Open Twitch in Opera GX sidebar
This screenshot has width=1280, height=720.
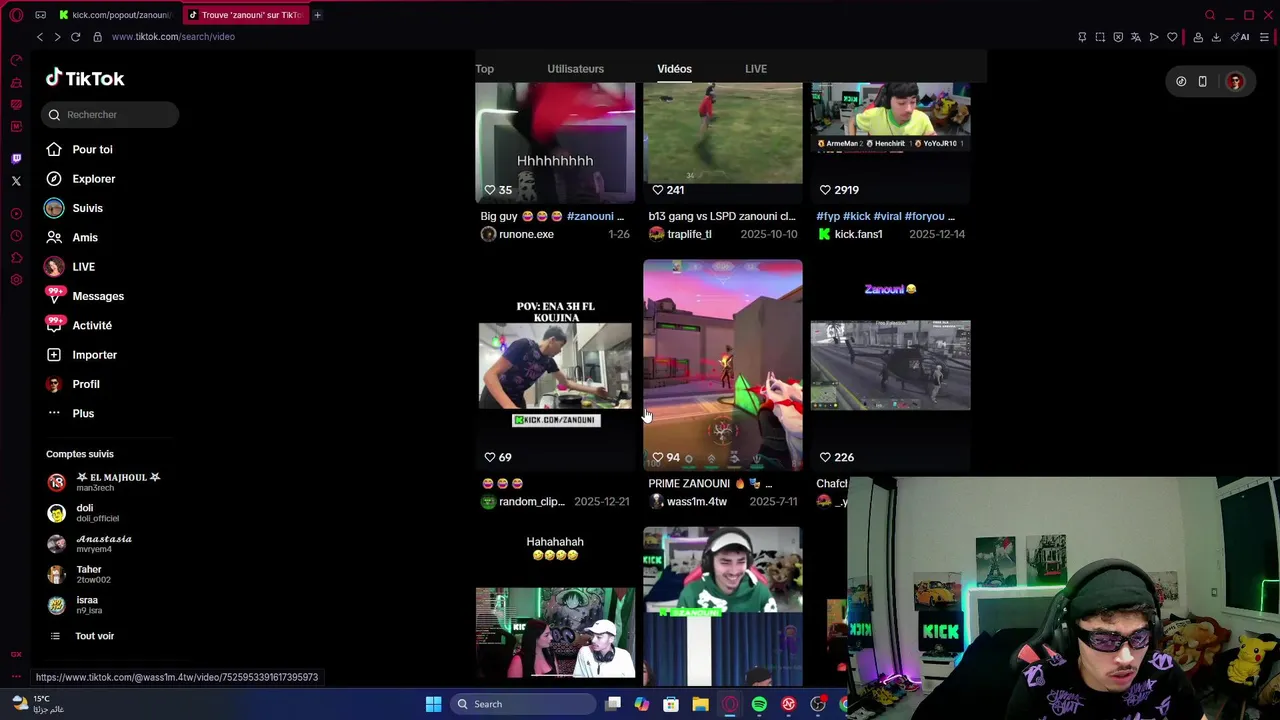pos(16,159)
